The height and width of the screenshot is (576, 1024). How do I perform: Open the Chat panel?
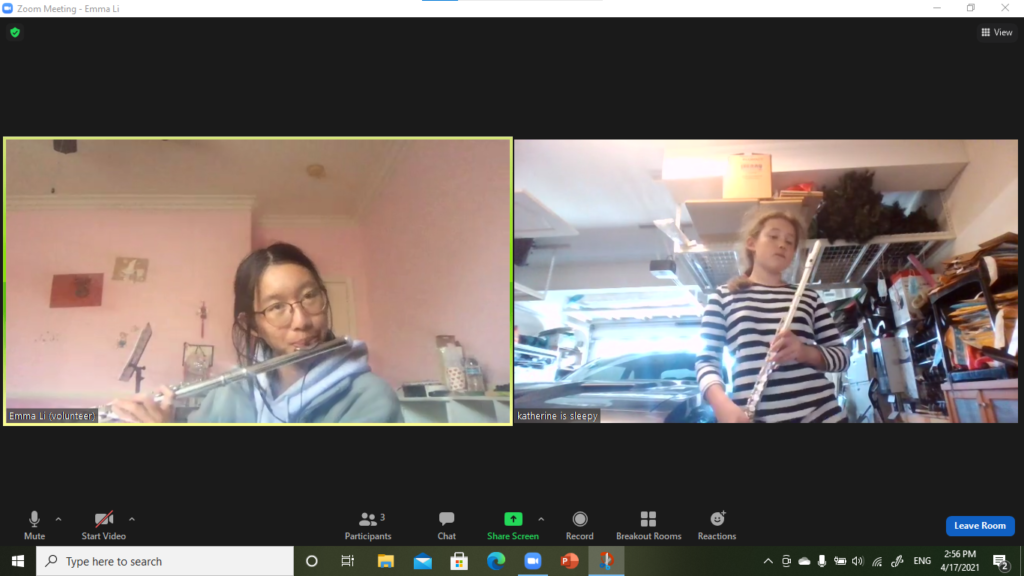tap(447, 525)
